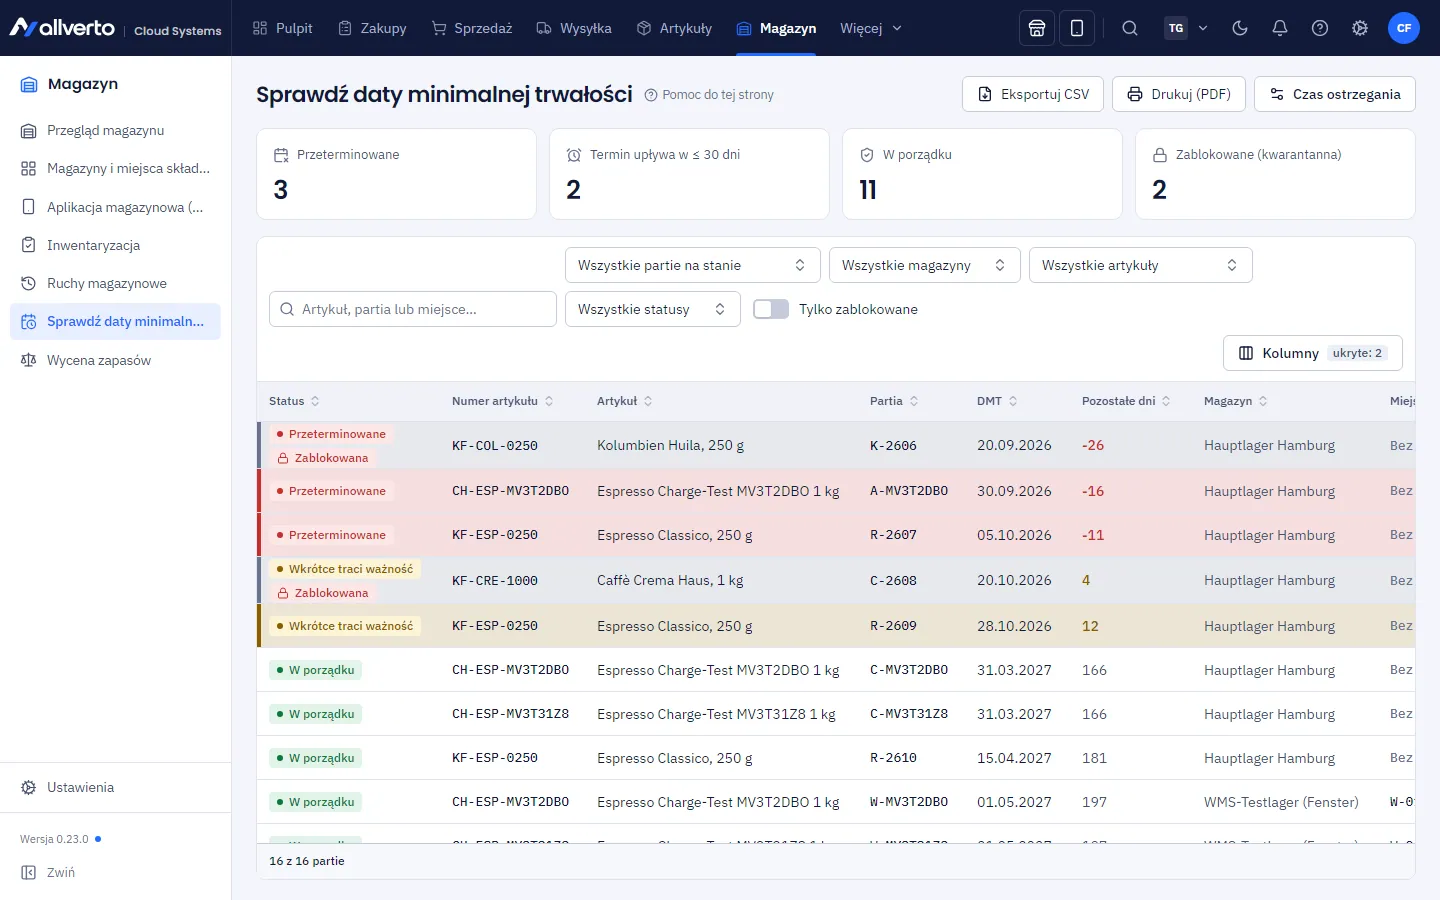Open Pomoc do tej strony help link
Image resolution: width=1440 pixels, height=900 pixels.
(x=709, y=95)
